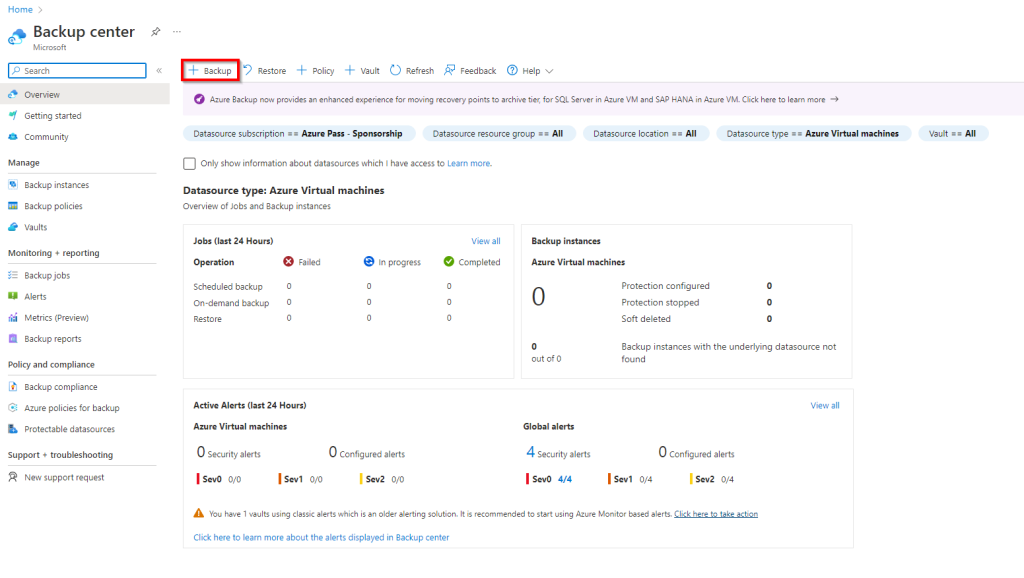Image resolution: width=1024 pixels, height=578 pixels.
Task: Click the Protectable datasources icon
Action: (x=13, y=429)
